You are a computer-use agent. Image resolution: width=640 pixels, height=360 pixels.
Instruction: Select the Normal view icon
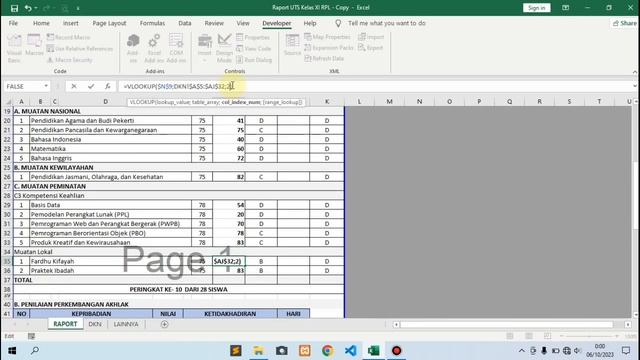510,336
